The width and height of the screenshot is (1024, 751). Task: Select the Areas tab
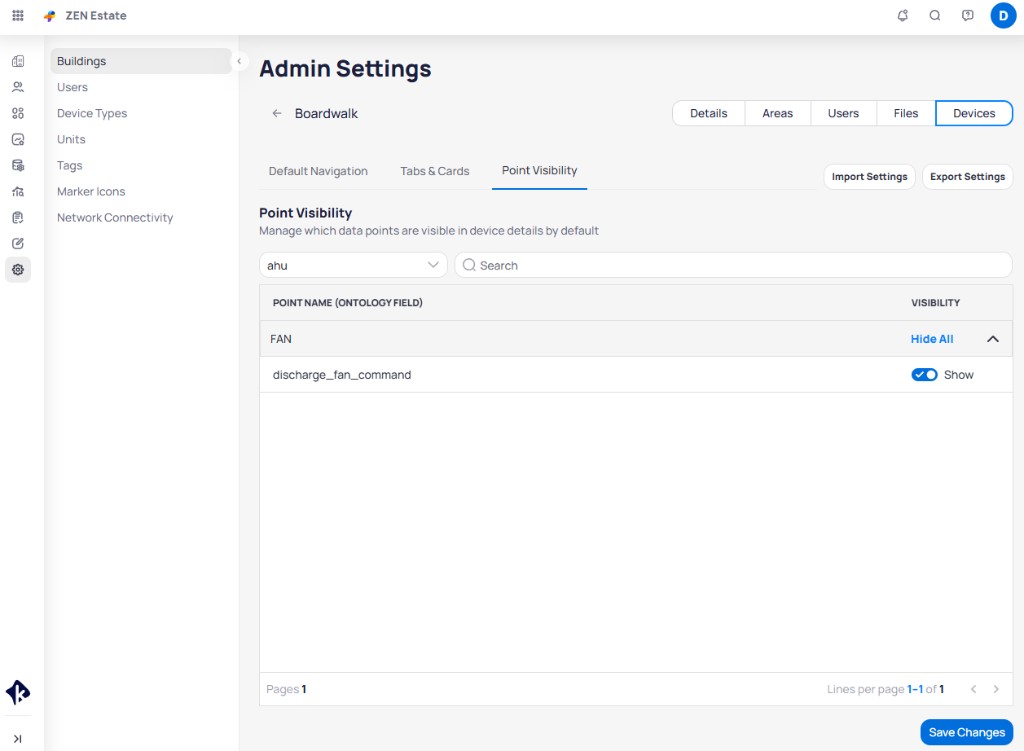777,113
